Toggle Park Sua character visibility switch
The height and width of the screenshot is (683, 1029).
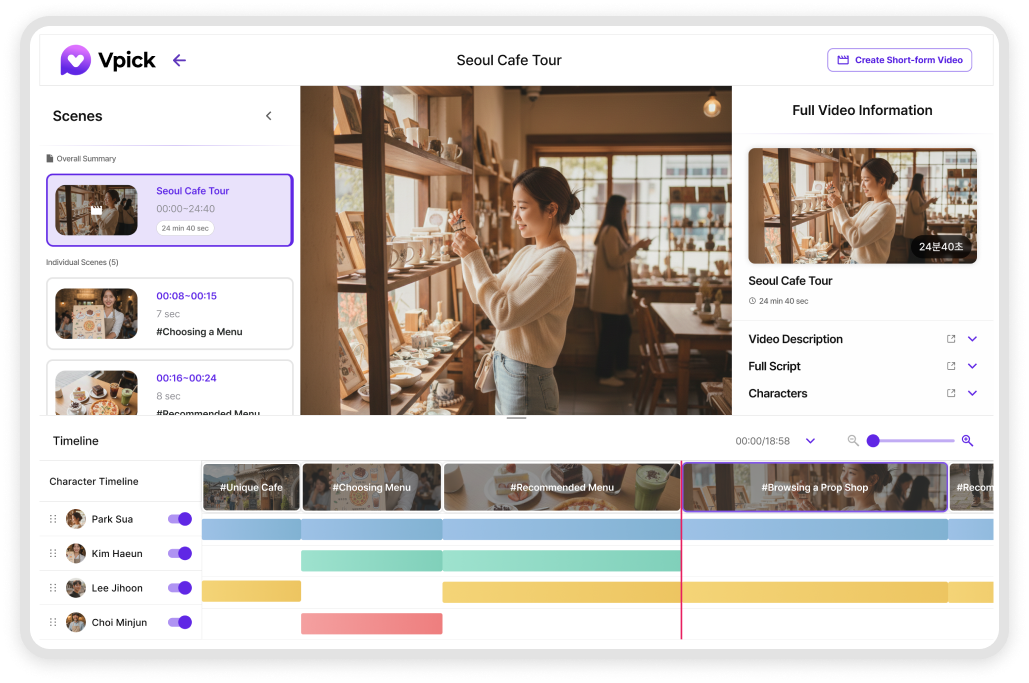tap(180, 519)
